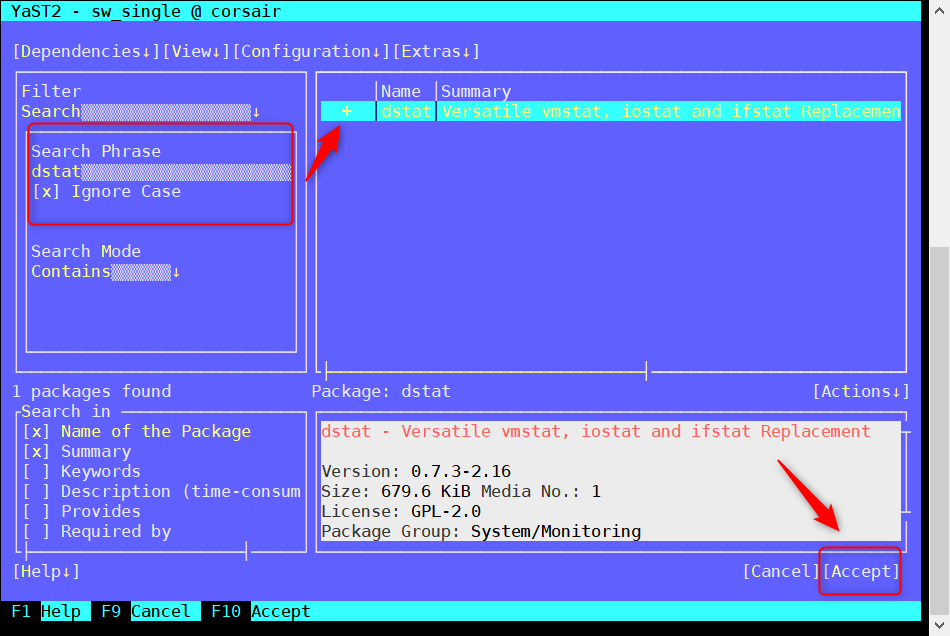Click the Name column header

[400, 91]
